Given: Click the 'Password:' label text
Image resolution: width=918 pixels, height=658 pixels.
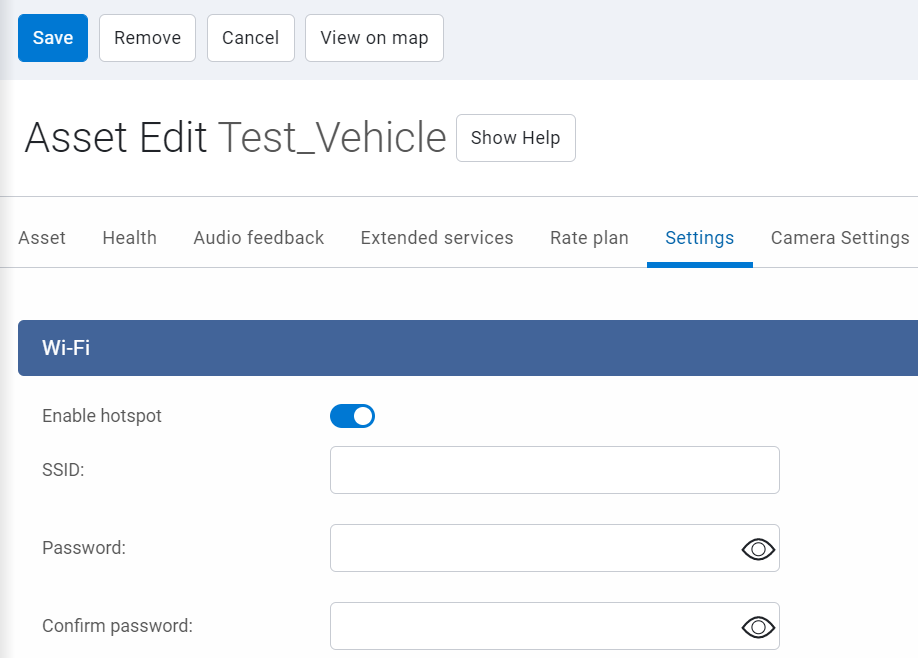Looking at the screenshot, I should pyautogui.click(x=84, y=547).
